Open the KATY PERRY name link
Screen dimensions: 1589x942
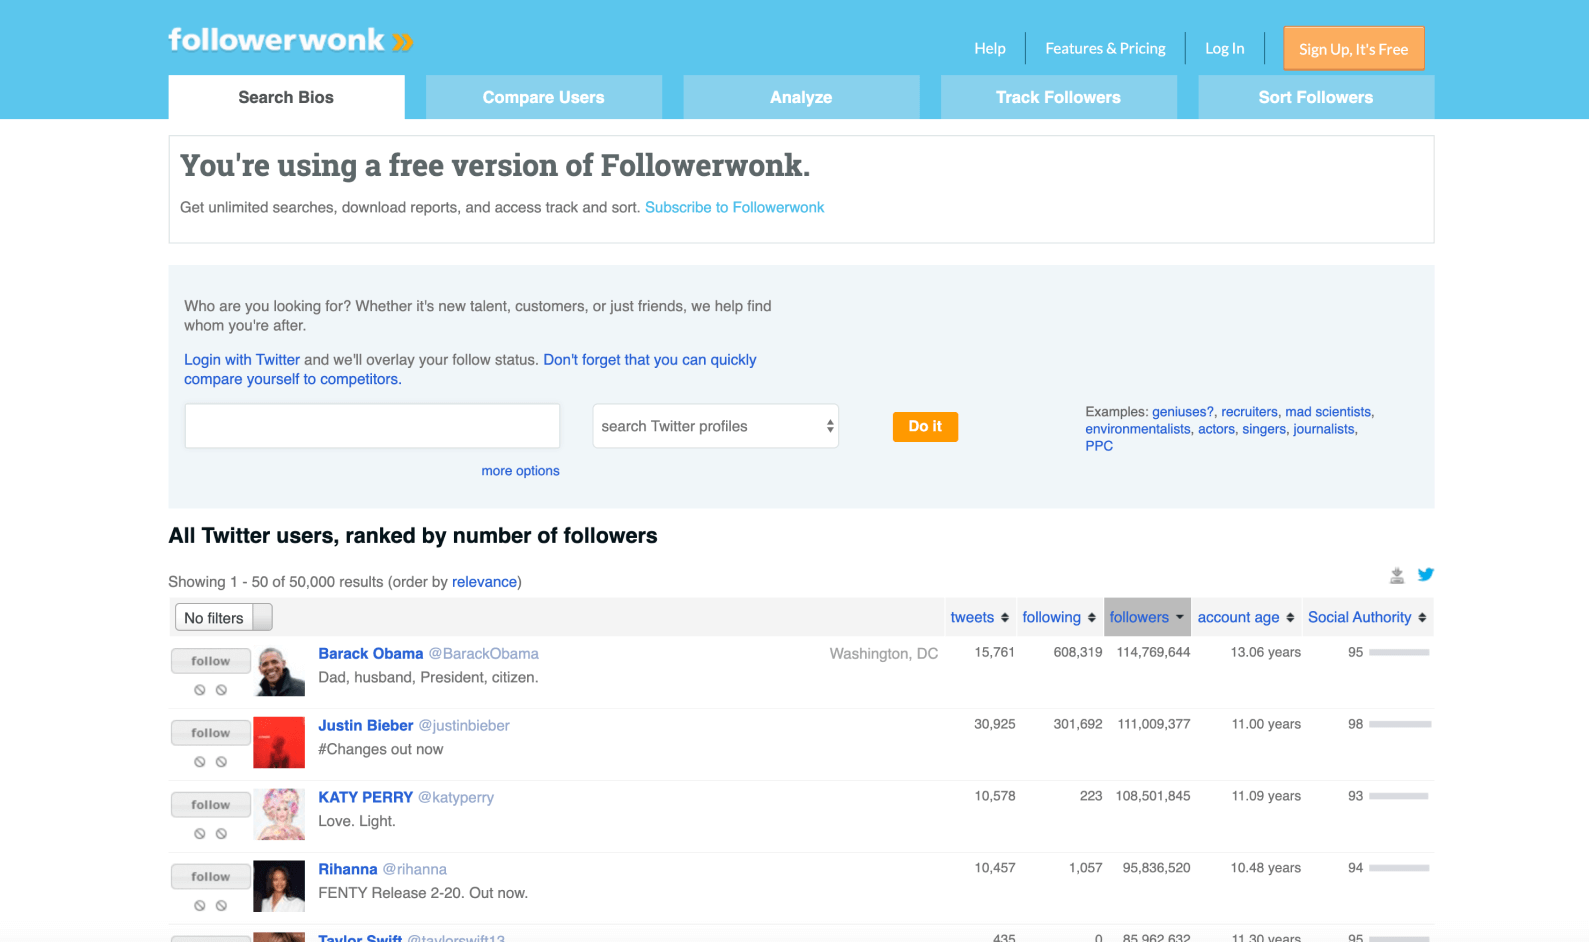pyautogui.click(x=365, y=798)
